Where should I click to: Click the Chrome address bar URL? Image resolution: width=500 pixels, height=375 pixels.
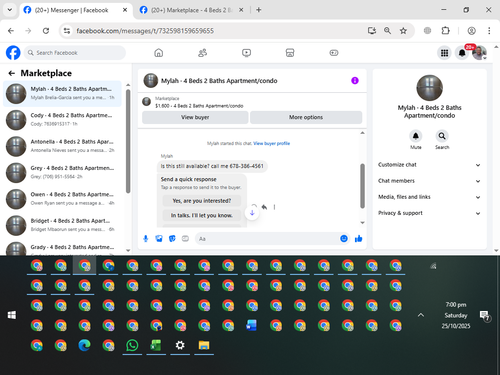coord(145,31)
